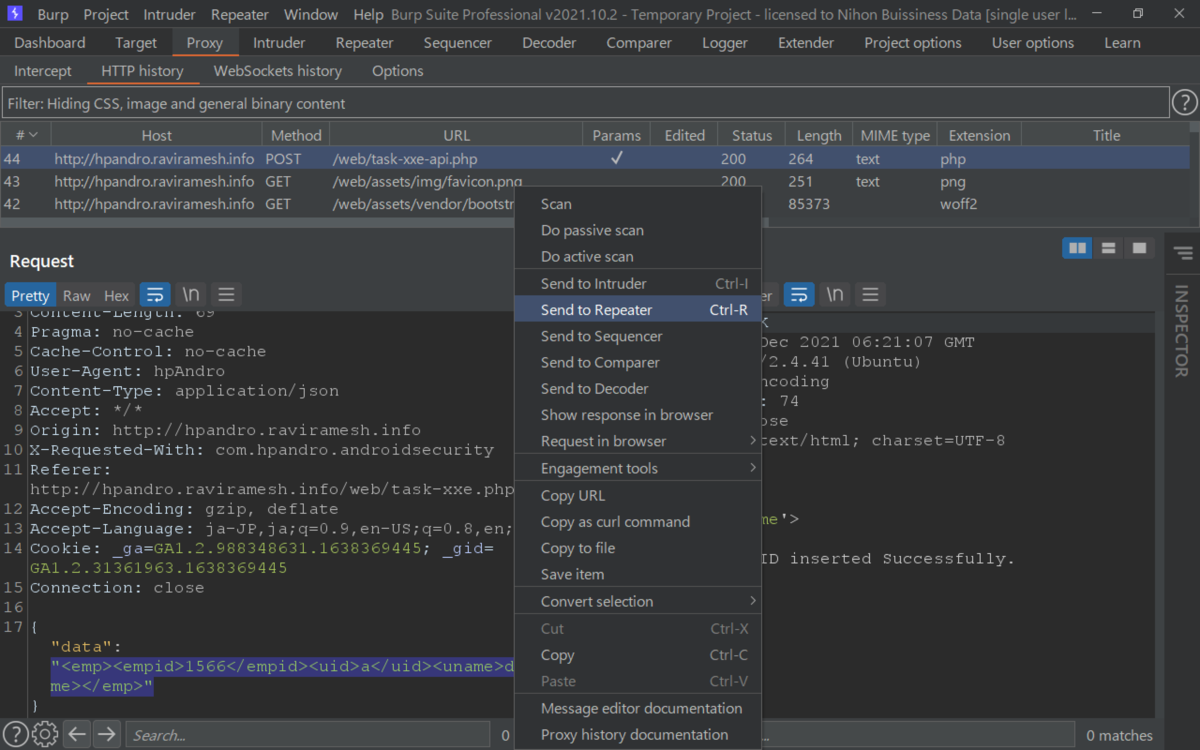Show non-printable characters in Request panel
Viewport: 1200px width, 750px height.
tap(191, 294)
